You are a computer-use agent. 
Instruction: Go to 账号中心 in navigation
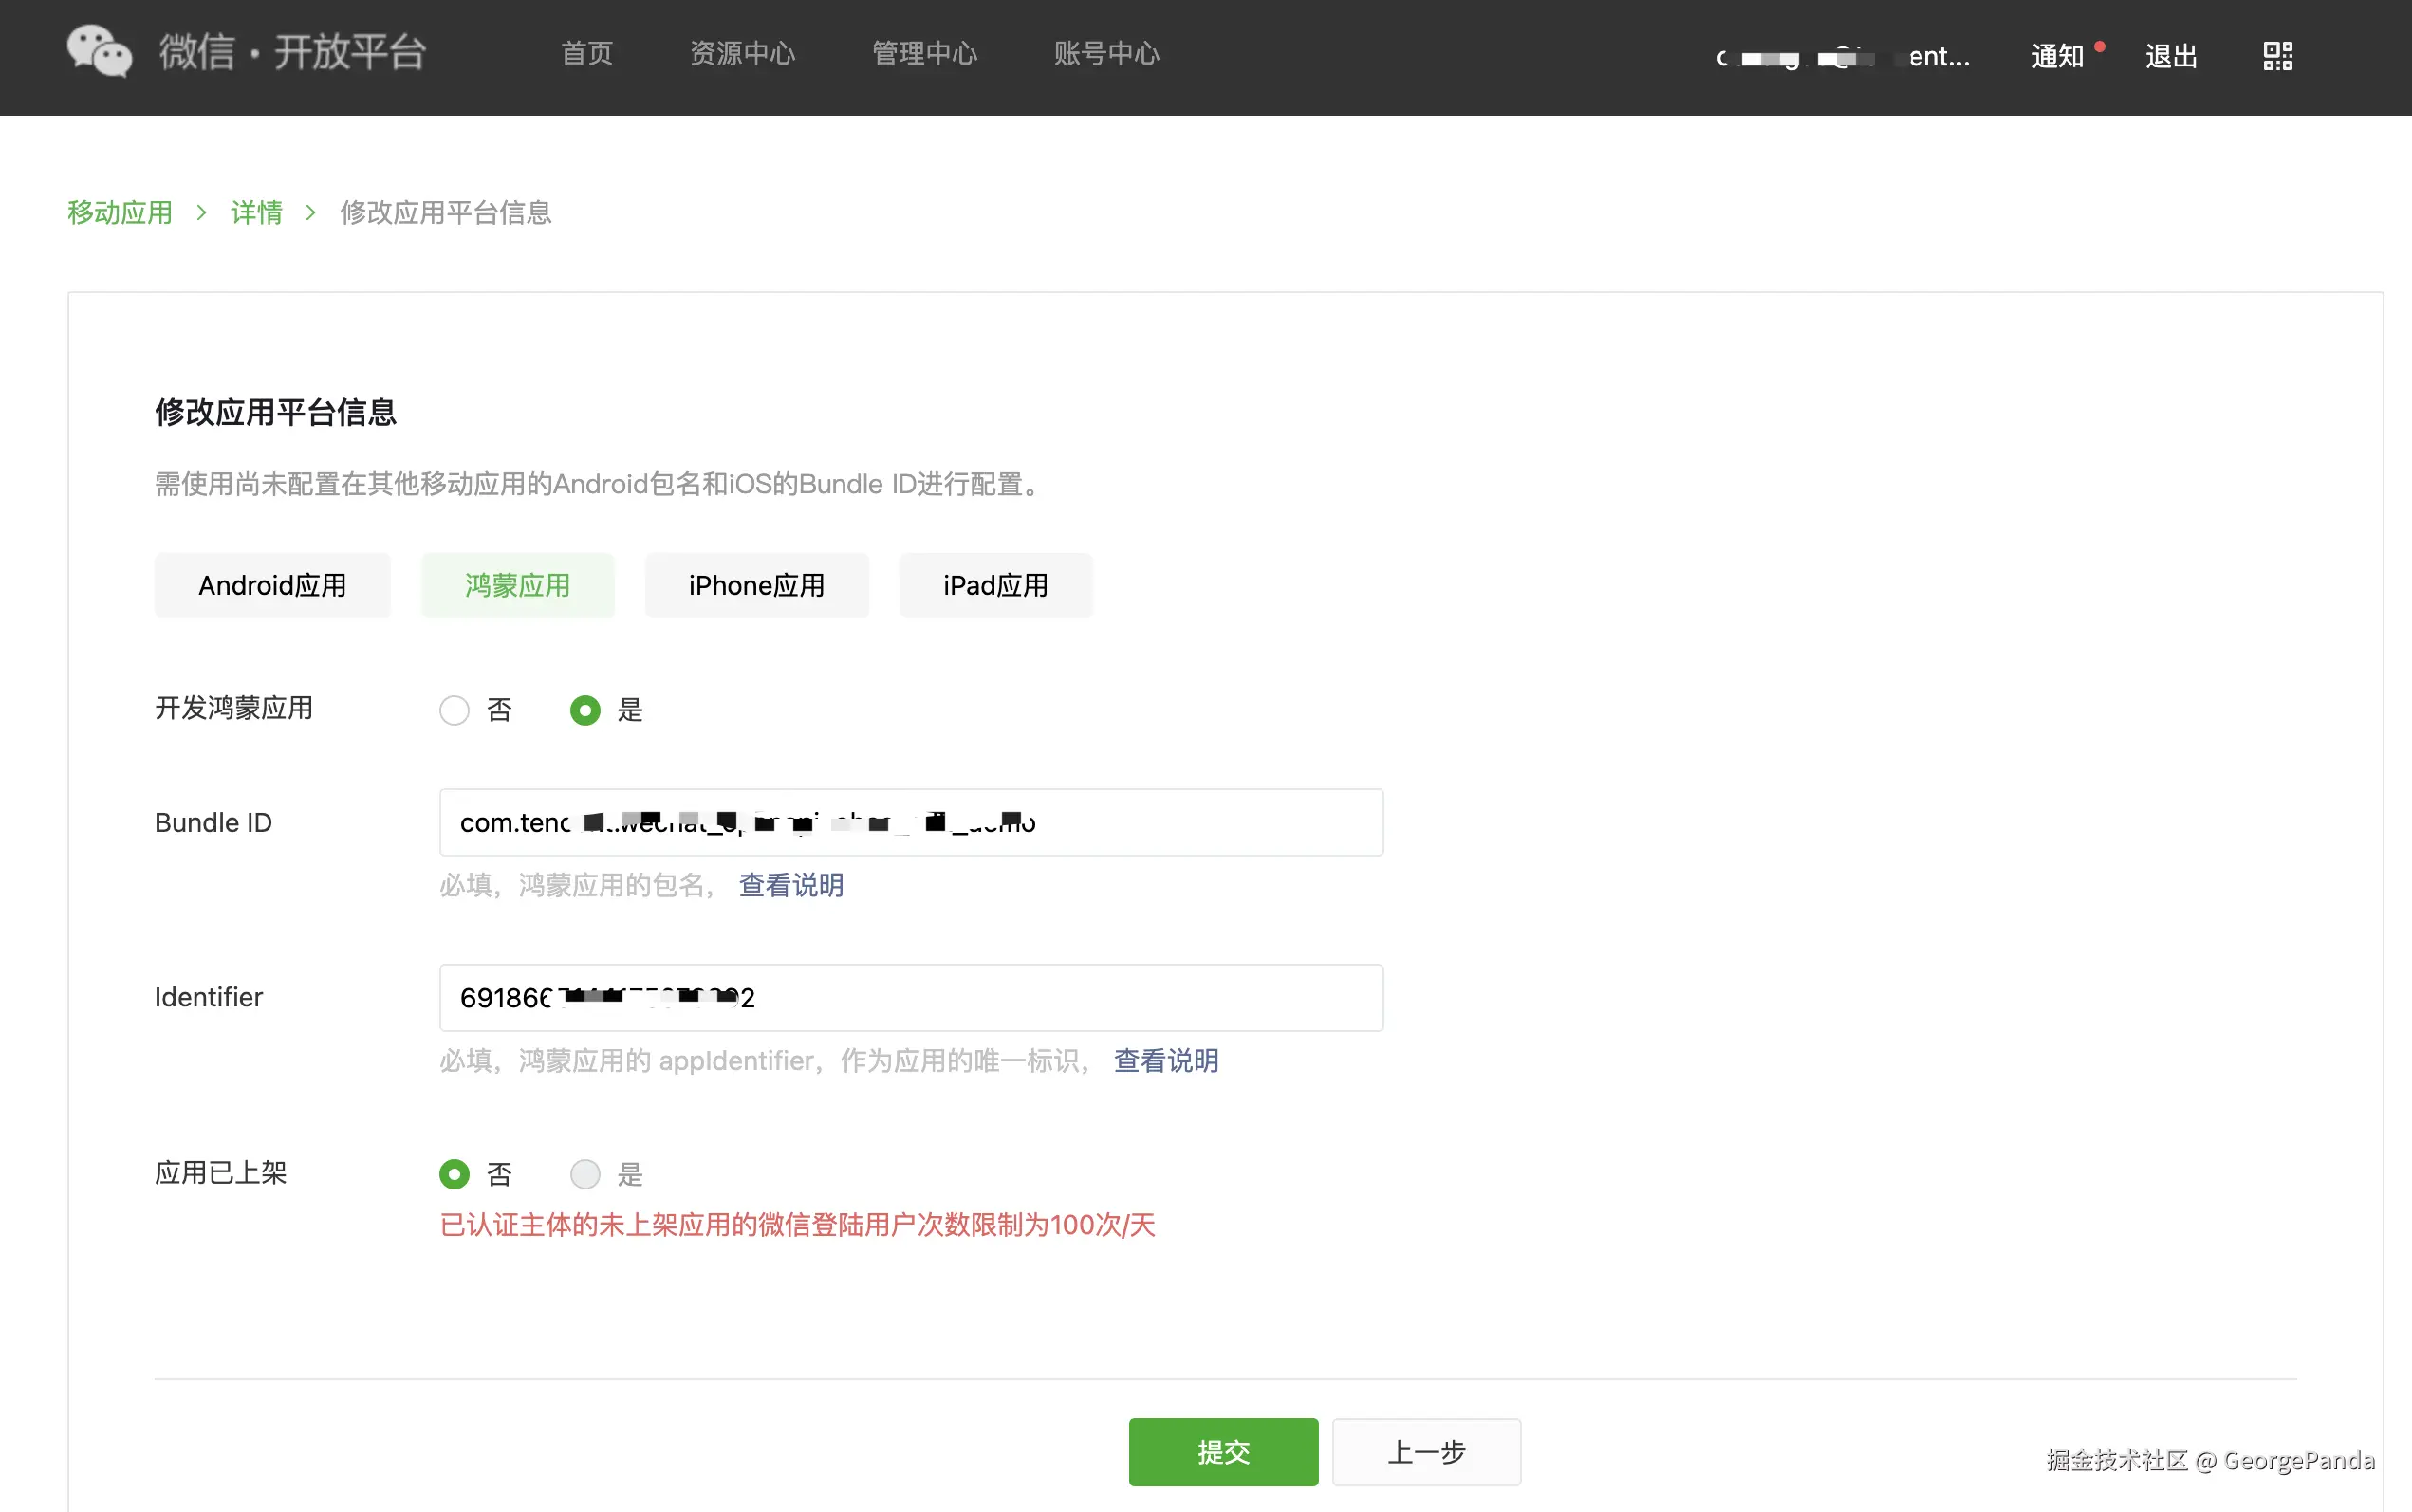[x=1106, y=54]
